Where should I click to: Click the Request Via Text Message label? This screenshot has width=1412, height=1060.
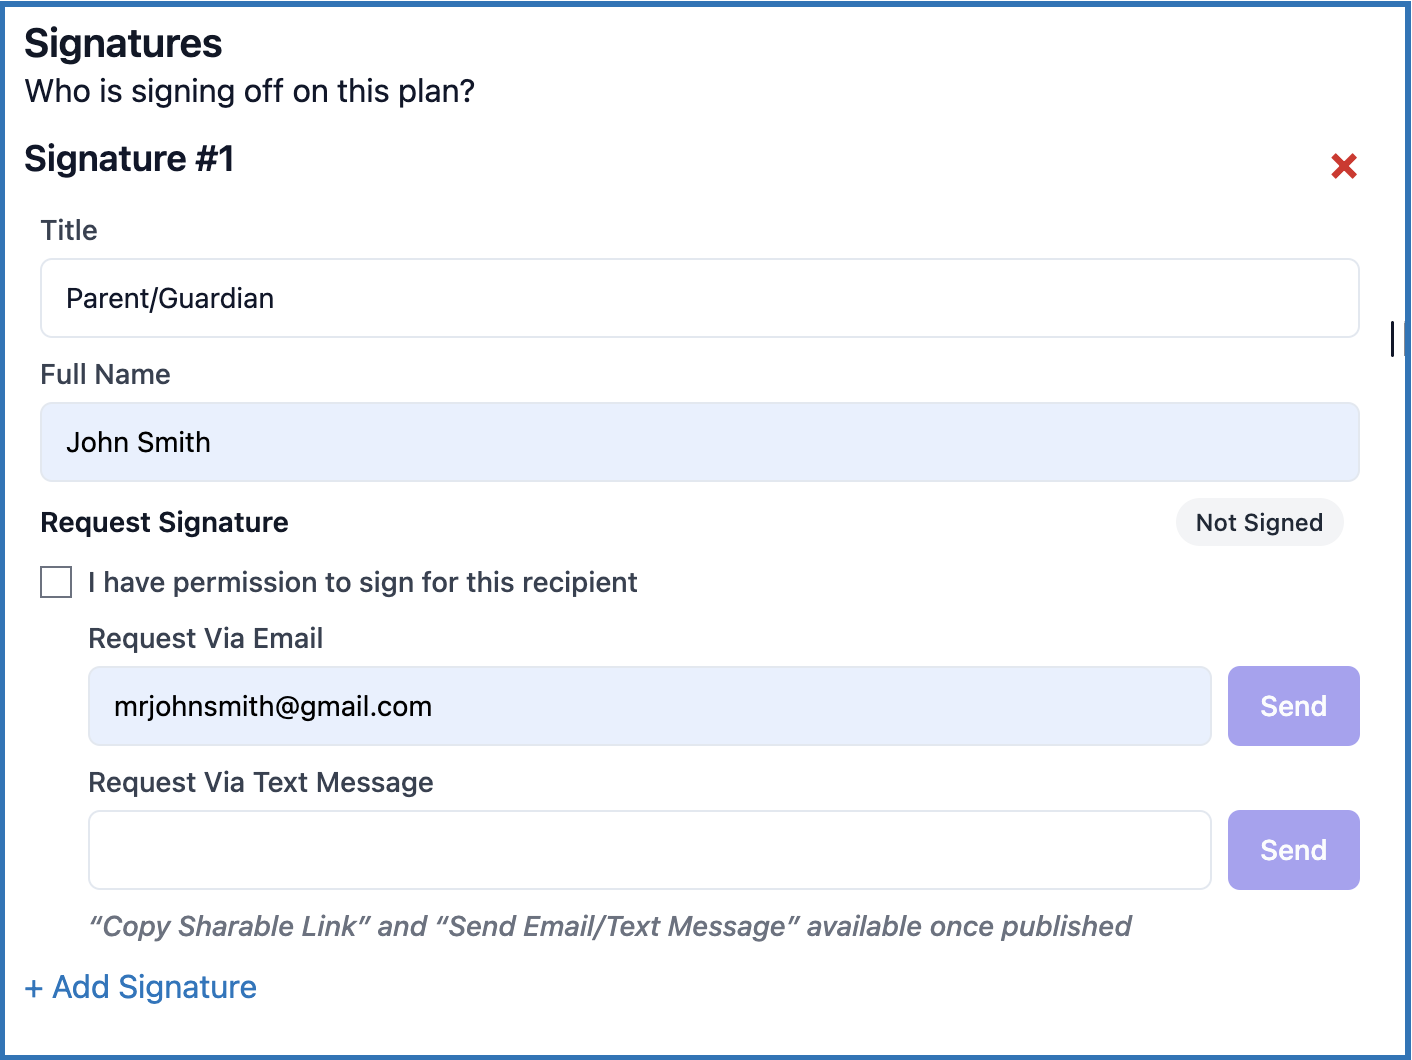260,782
